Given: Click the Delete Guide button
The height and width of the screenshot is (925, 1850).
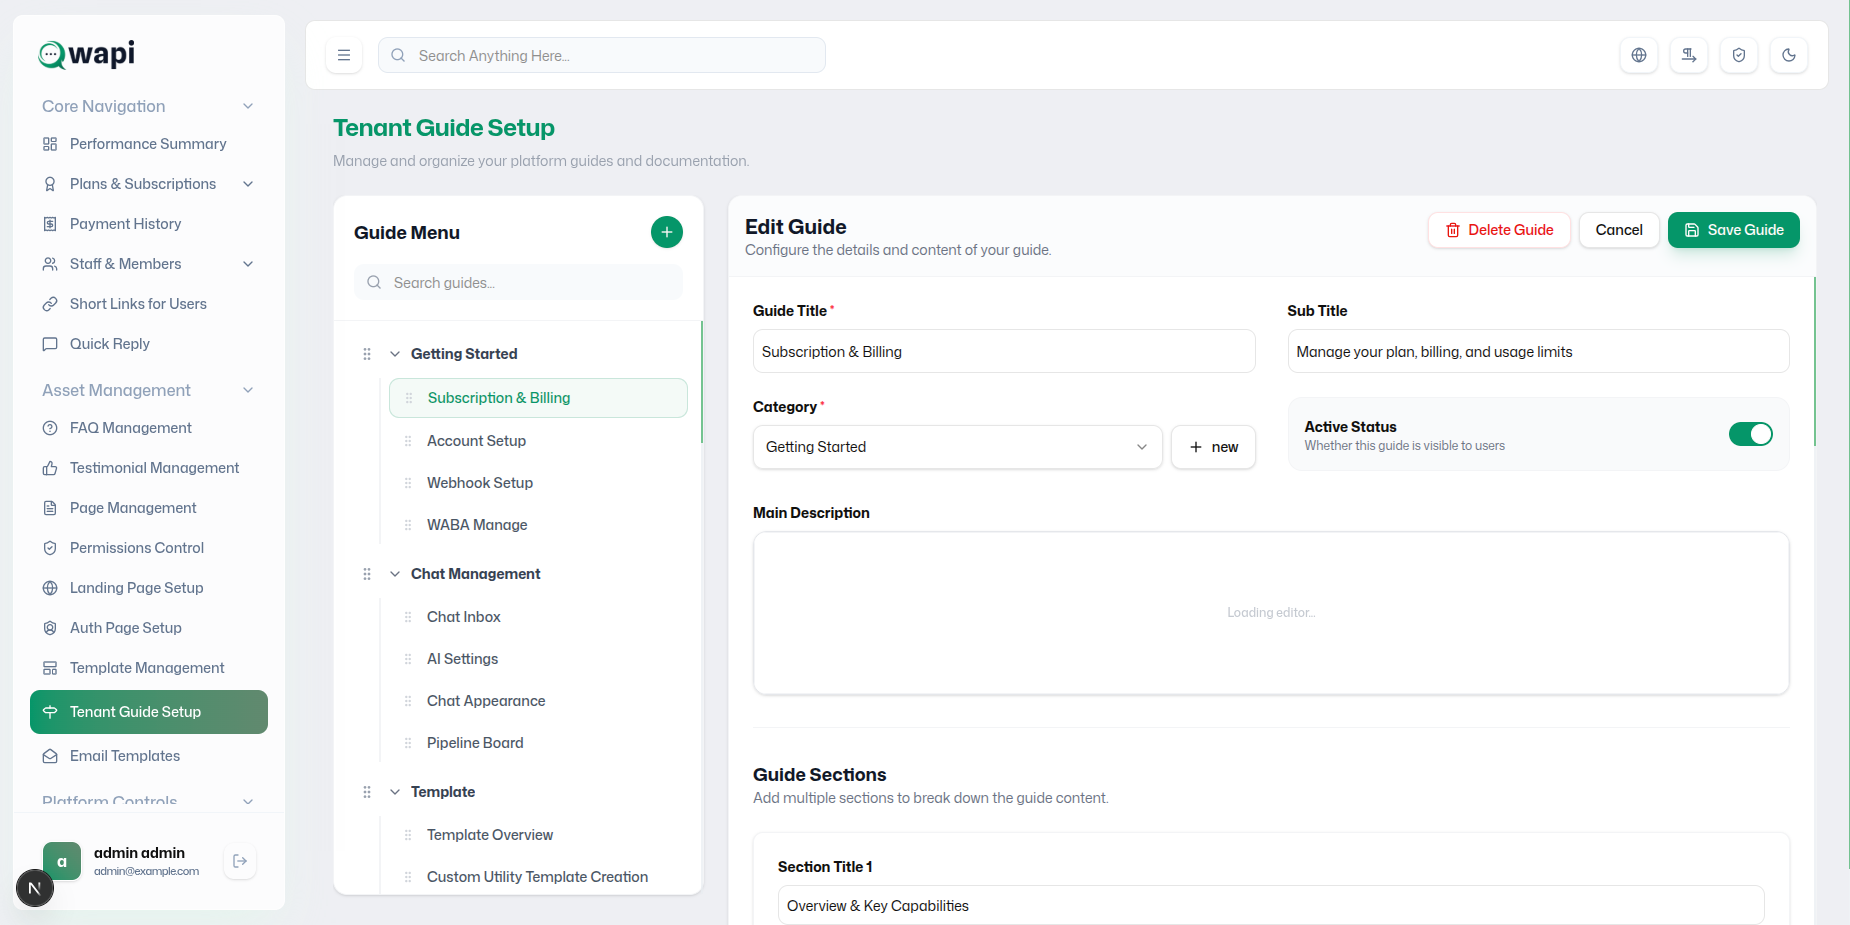Looking at the screenshot, I should point(1499,230).
